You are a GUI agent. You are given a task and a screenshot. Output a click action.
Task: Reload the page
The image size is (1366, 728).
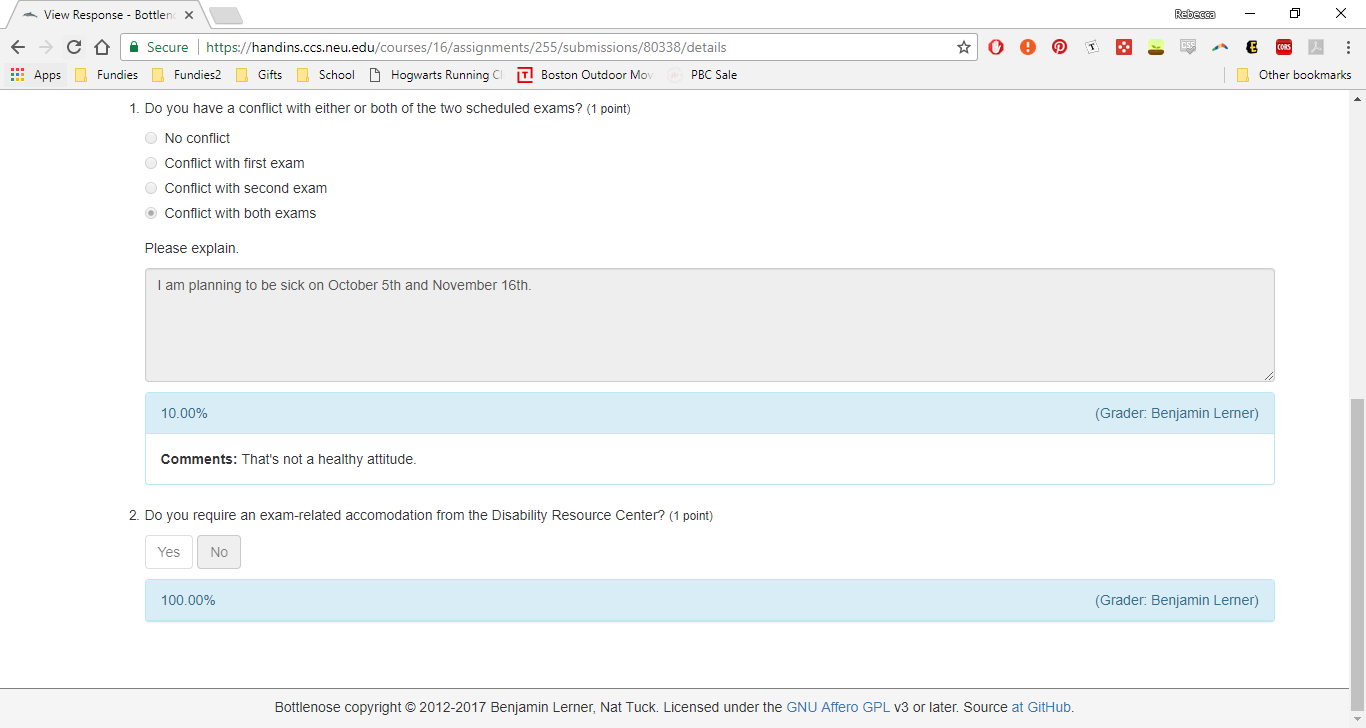pos(74,47)
